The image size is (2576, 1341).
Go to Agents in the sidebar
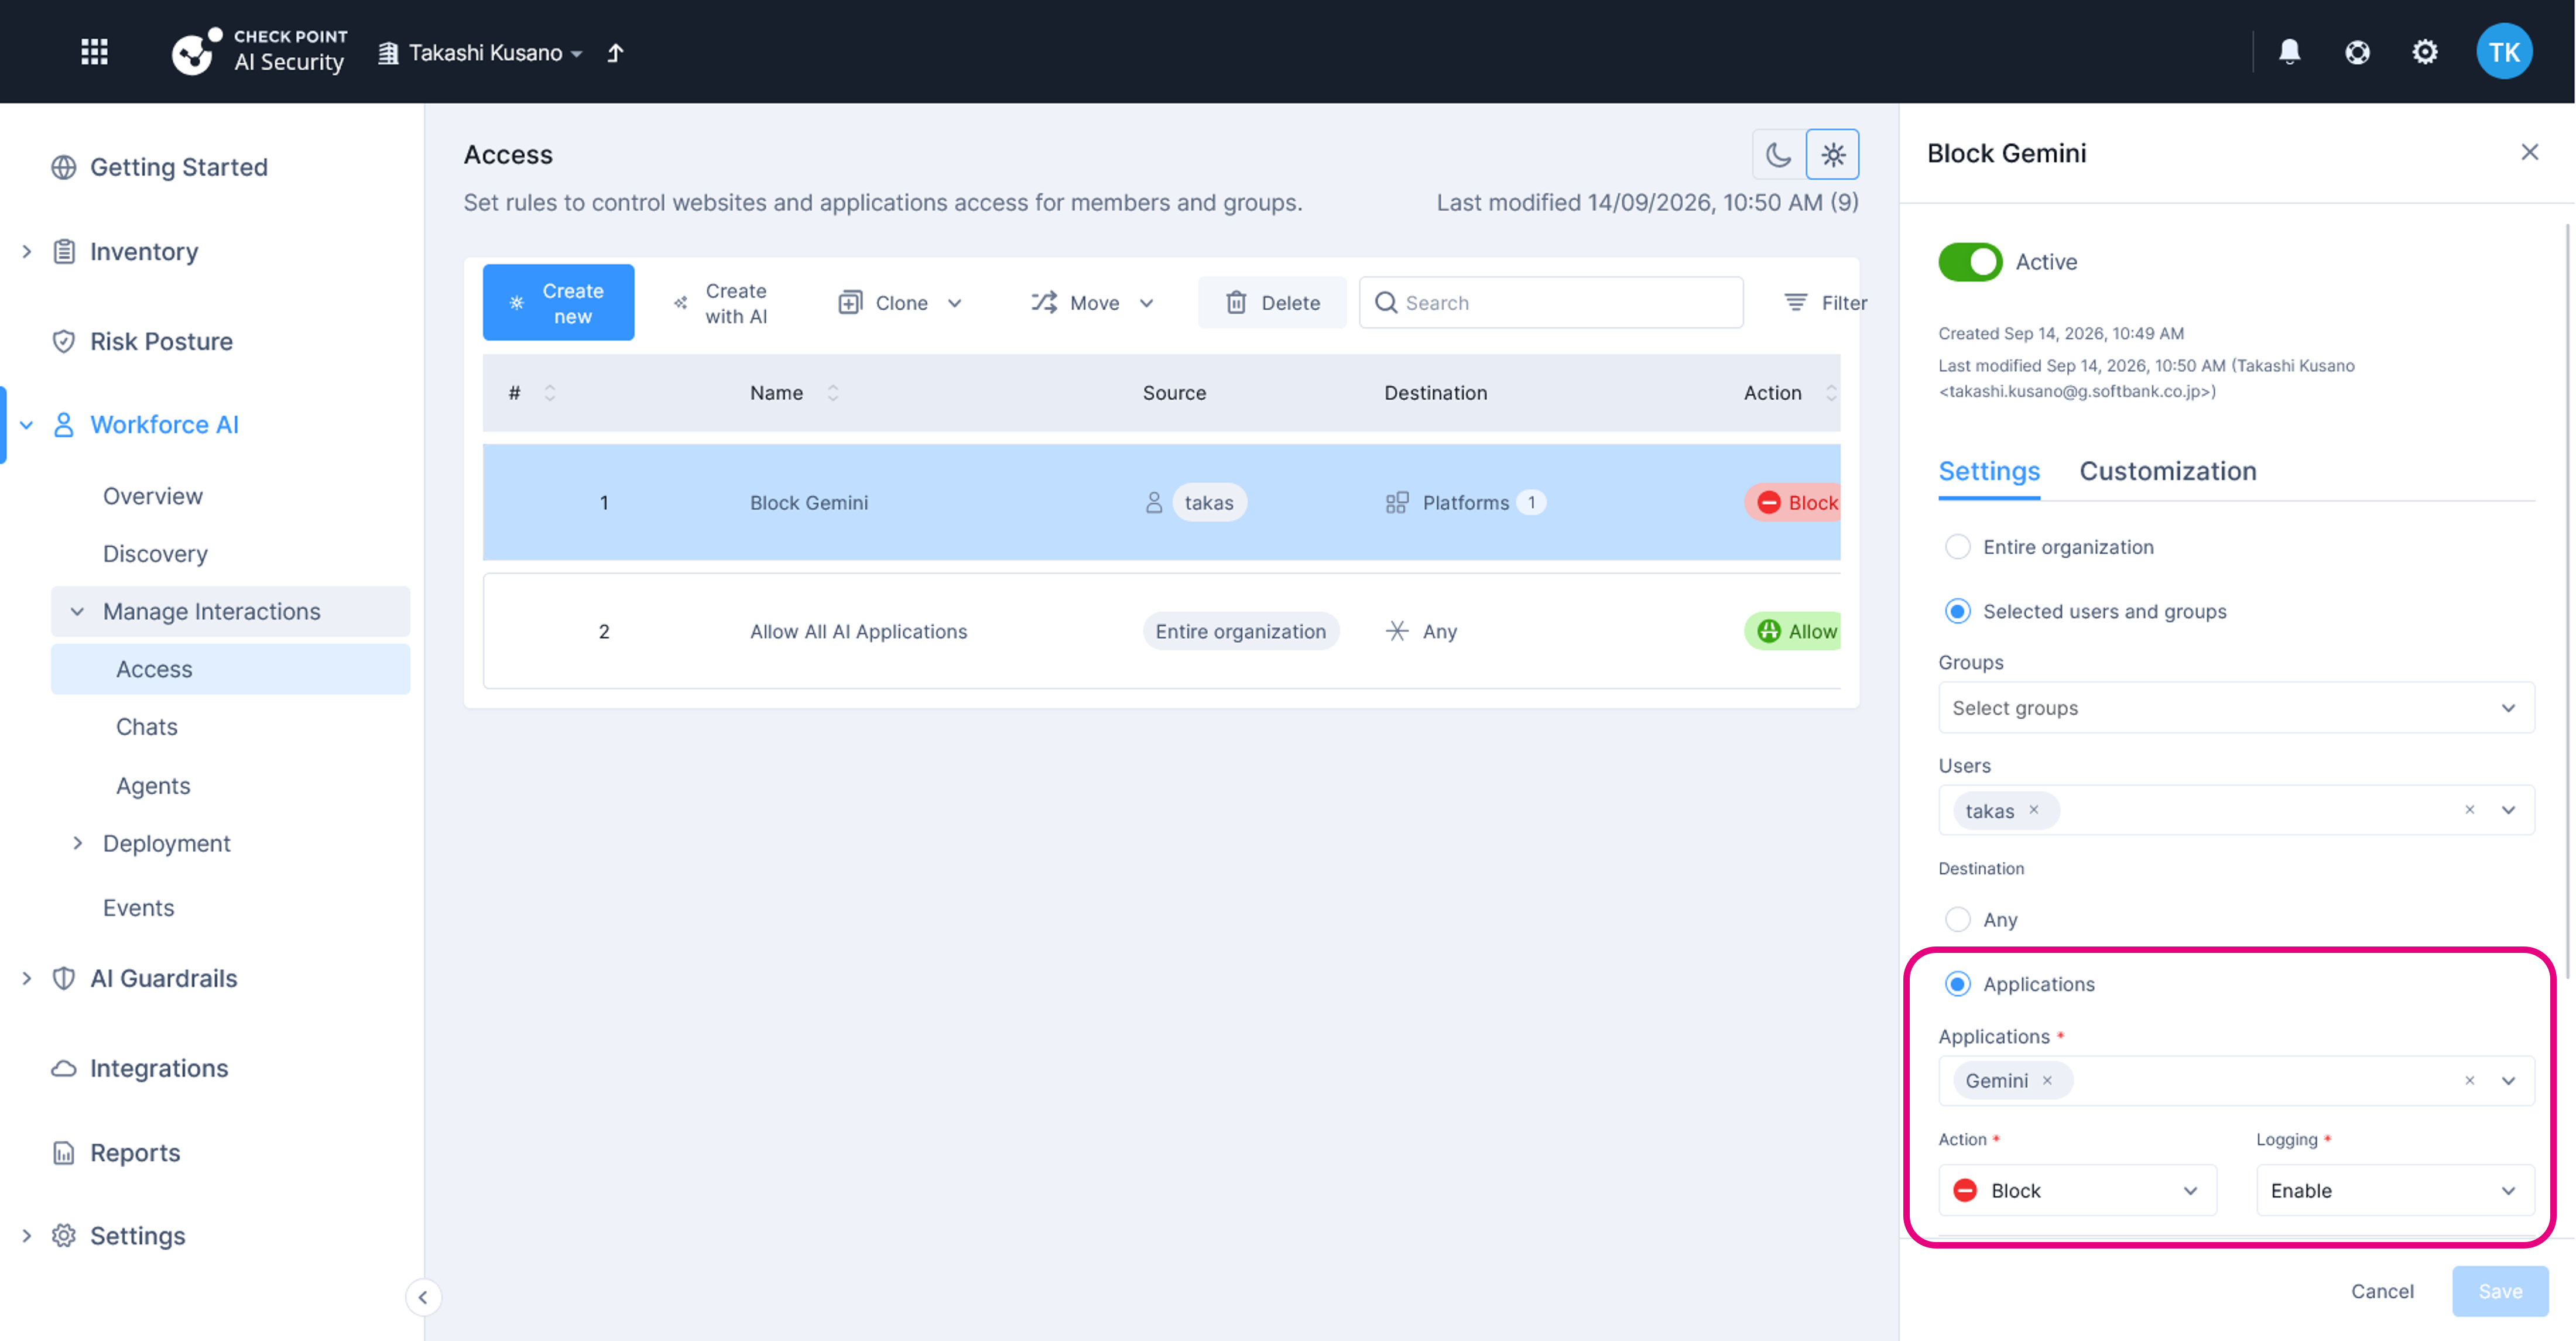pos(153,786)
